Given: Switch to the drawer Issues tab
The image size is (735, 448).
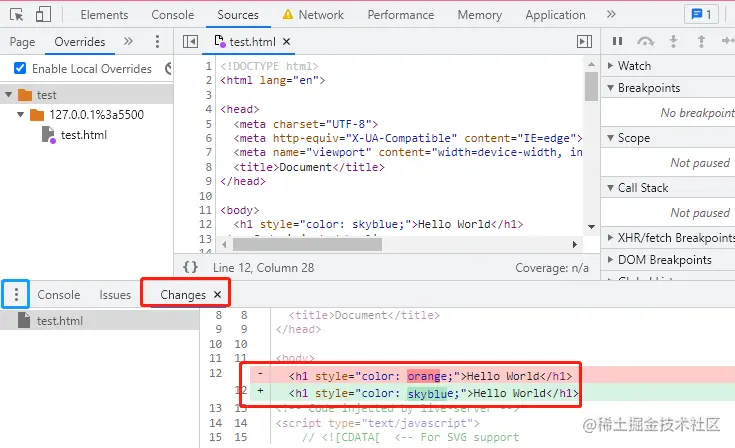Looking at the screenshot, I should click(115, 295).
